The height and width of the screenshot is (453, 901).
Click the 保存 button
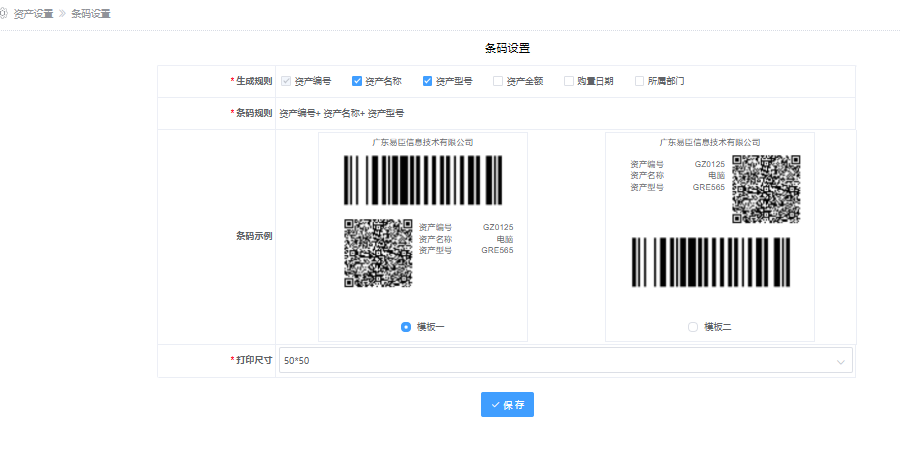click(507, 405)
